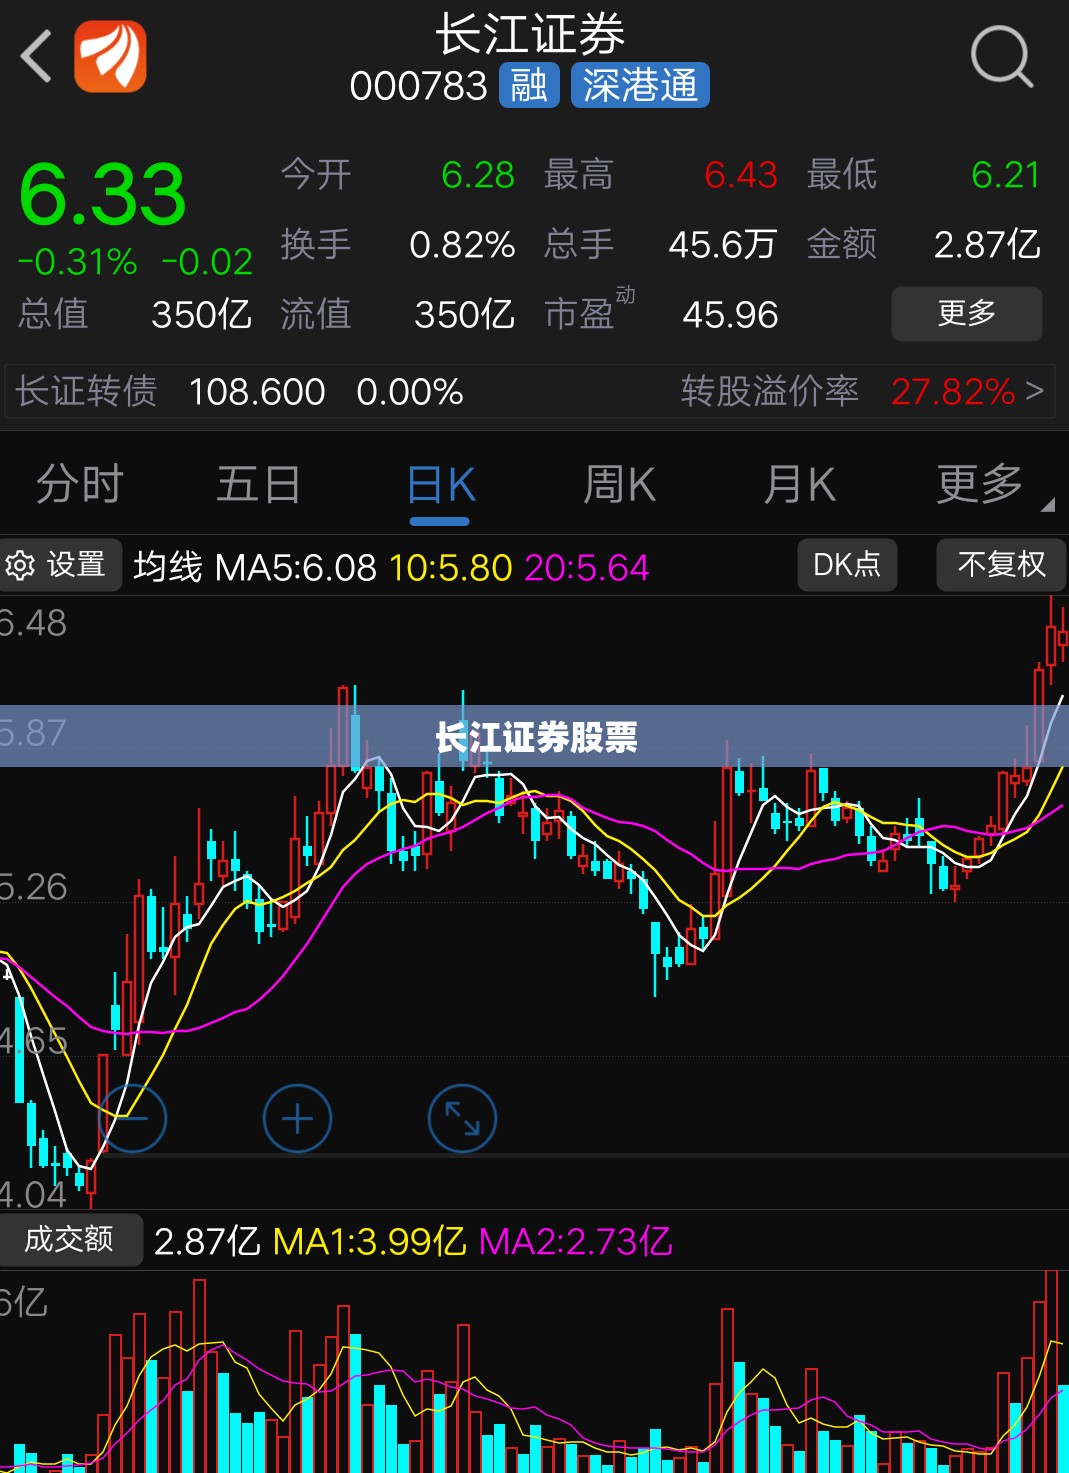Tap the MA1:3.99亿 volume label
Viewport: 1069px width, 1473px height.
point(369,1242)
